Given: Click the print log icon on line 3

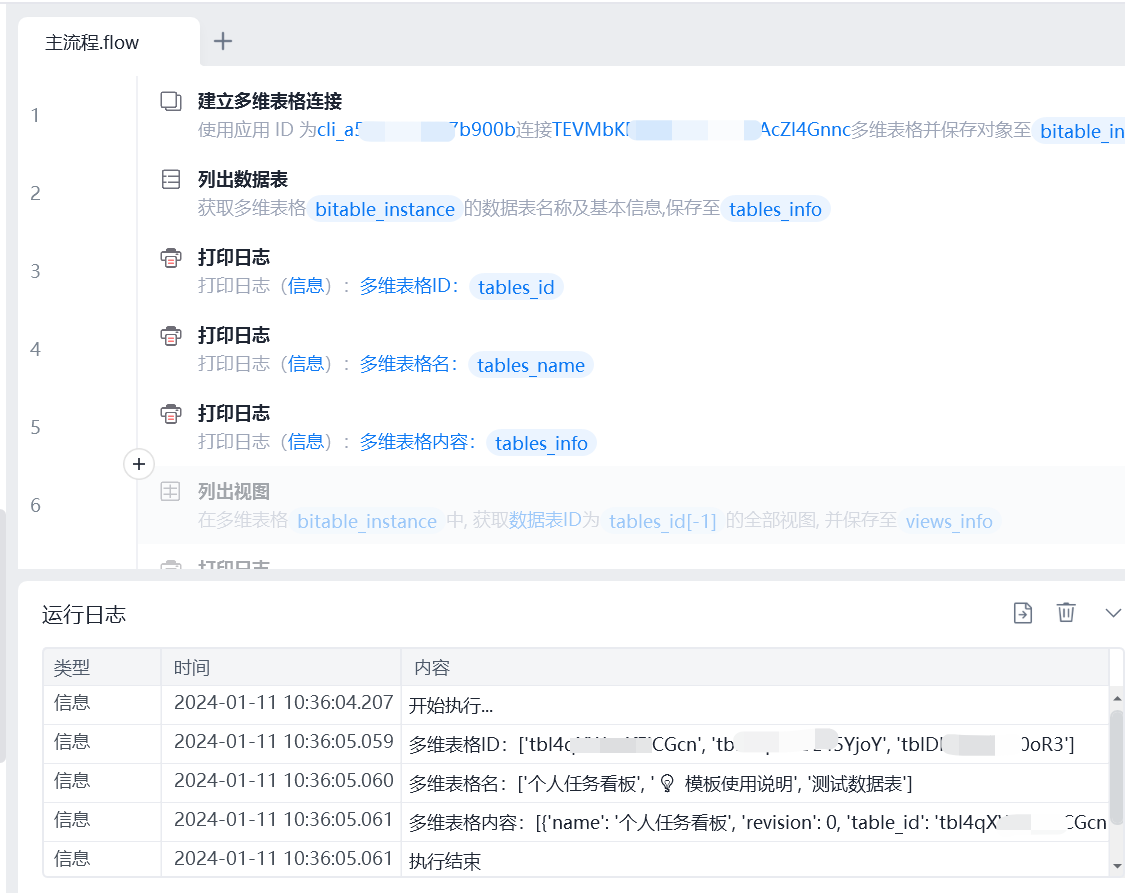Looking at the screenshot, I should pos(171,257).
